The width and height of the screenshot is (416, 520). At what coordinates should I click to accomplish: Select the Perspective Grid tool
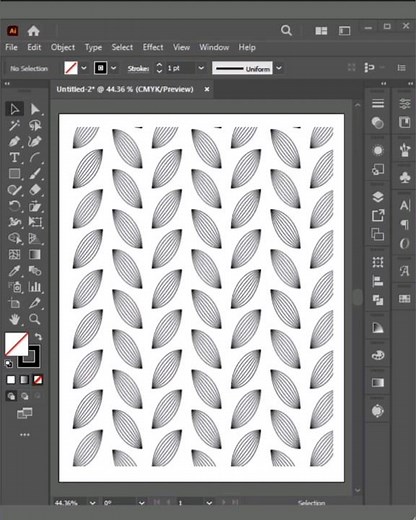click(35, 238)
